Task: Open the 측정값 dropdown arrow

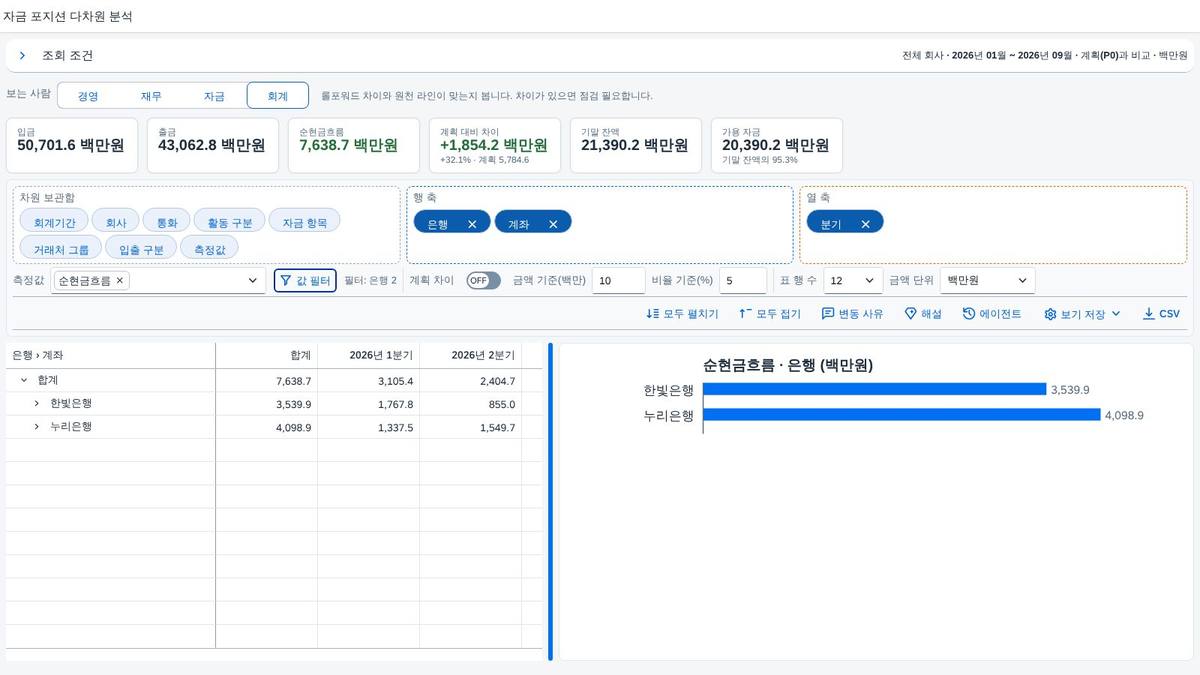Action: pos(253,281)
